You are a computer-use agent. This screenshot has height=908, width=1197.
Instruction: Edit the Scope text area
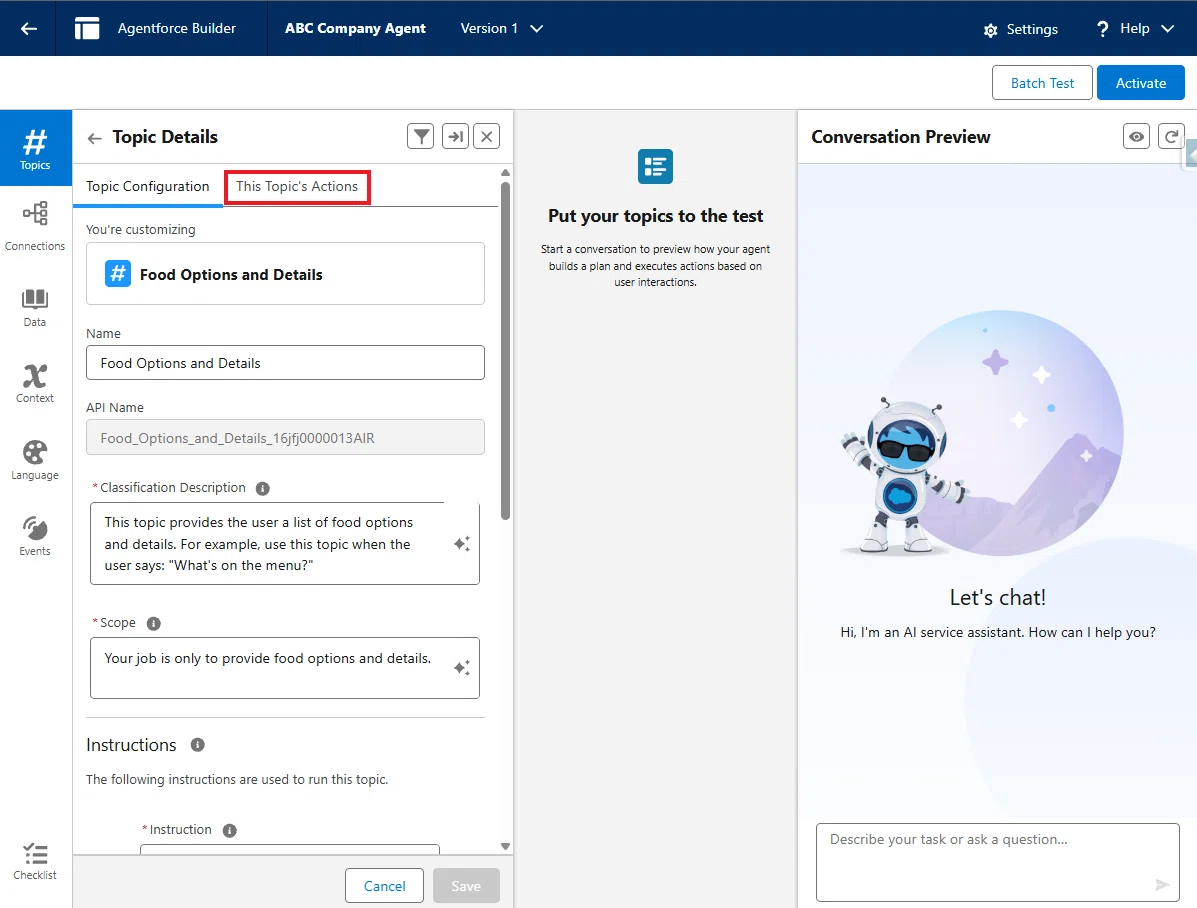click(285, 668)
